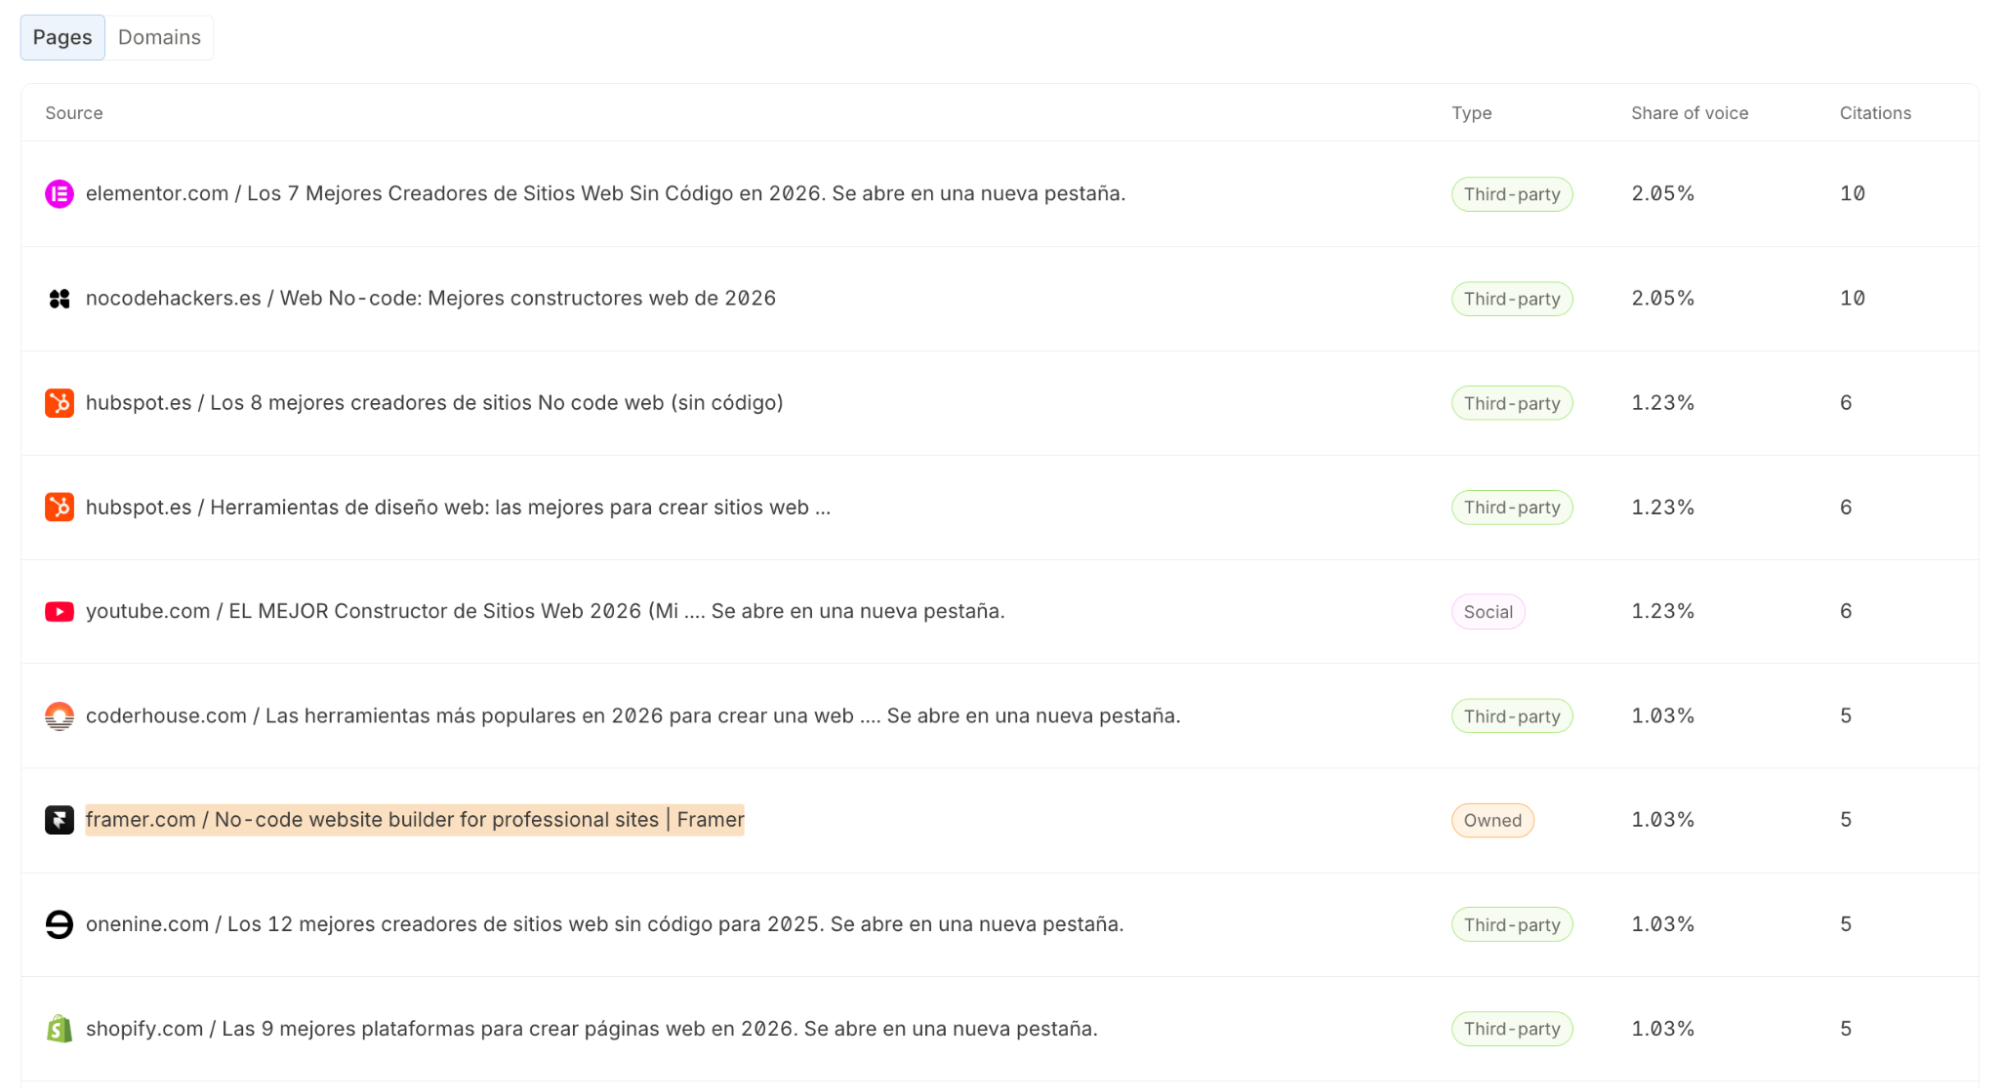Click the Owned badge on framer row
1999x1090 pixels.
[1492, 820]
